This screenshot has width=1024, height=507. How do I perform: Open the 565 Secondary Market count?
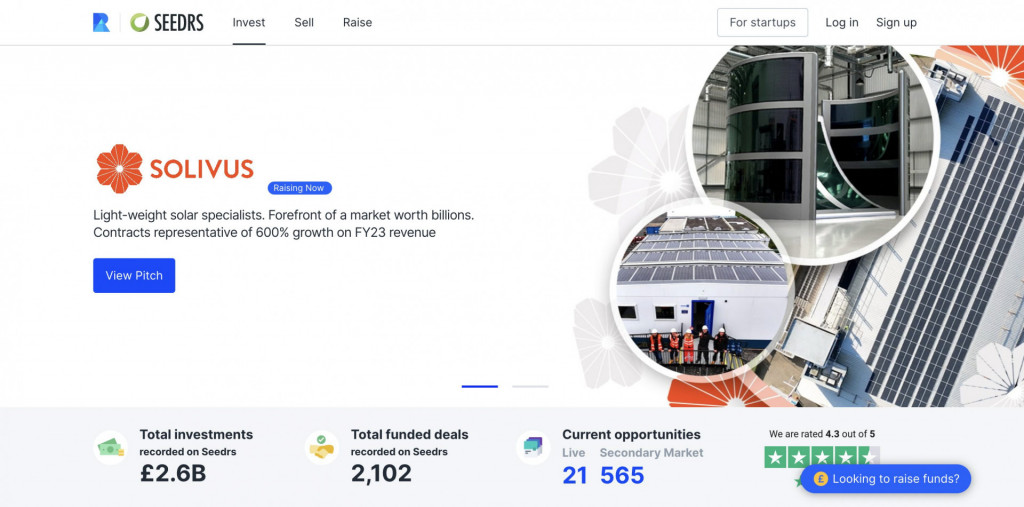pyautogui.click(x=622, y=476)
